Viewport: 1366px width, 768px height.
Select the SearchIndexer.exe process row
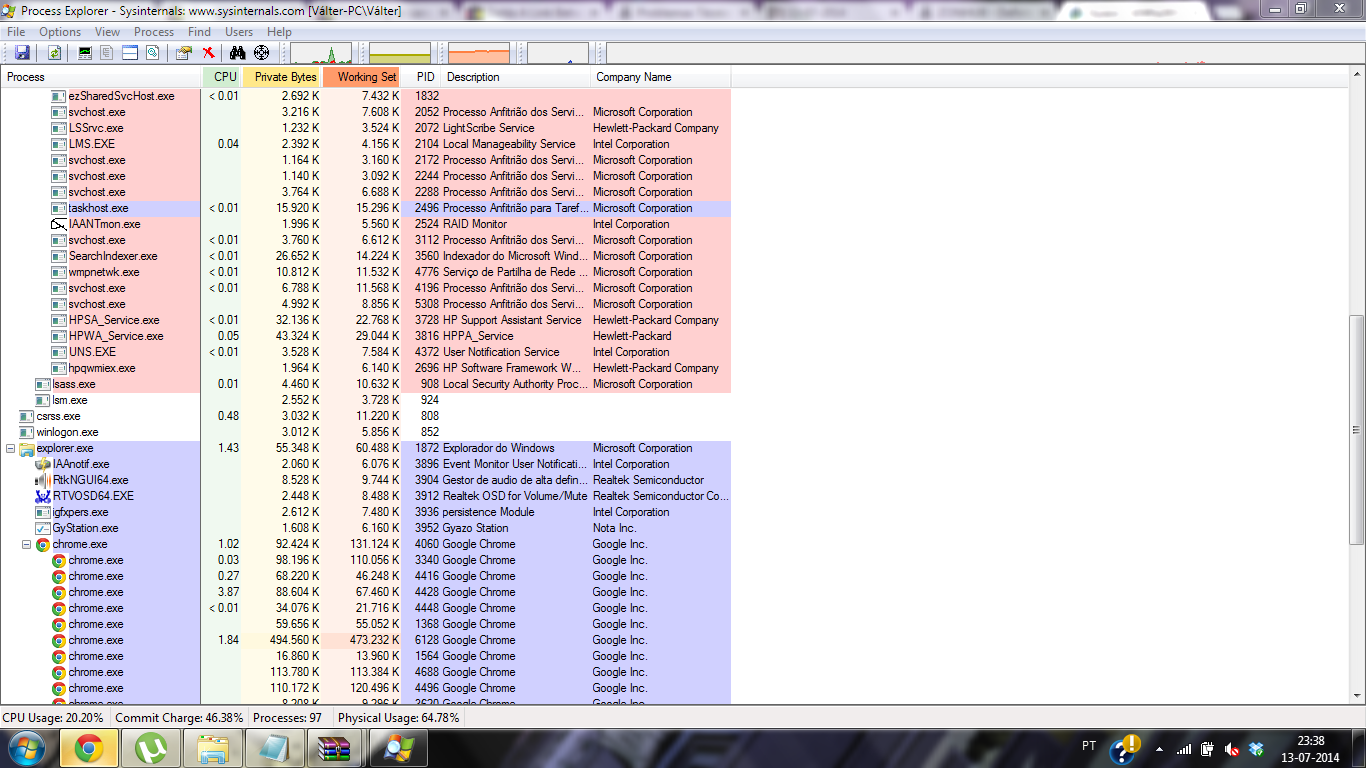point(366,256)
